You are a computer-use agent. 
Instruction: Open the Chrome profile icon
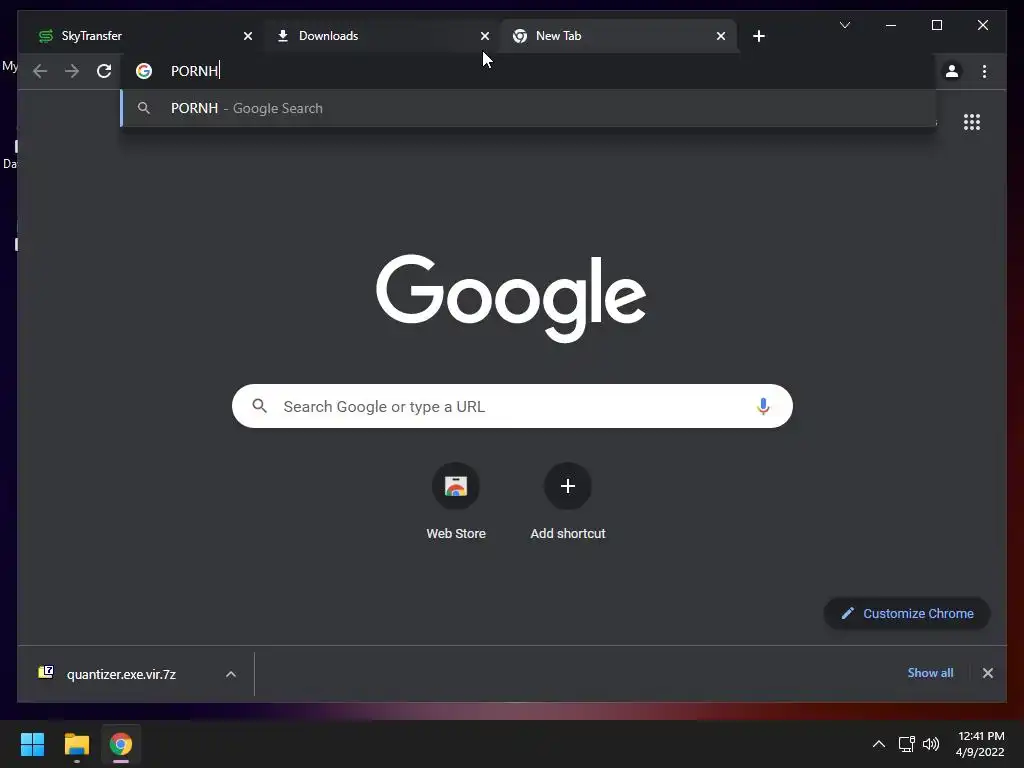pyautogui.click(x=952, y=71)
